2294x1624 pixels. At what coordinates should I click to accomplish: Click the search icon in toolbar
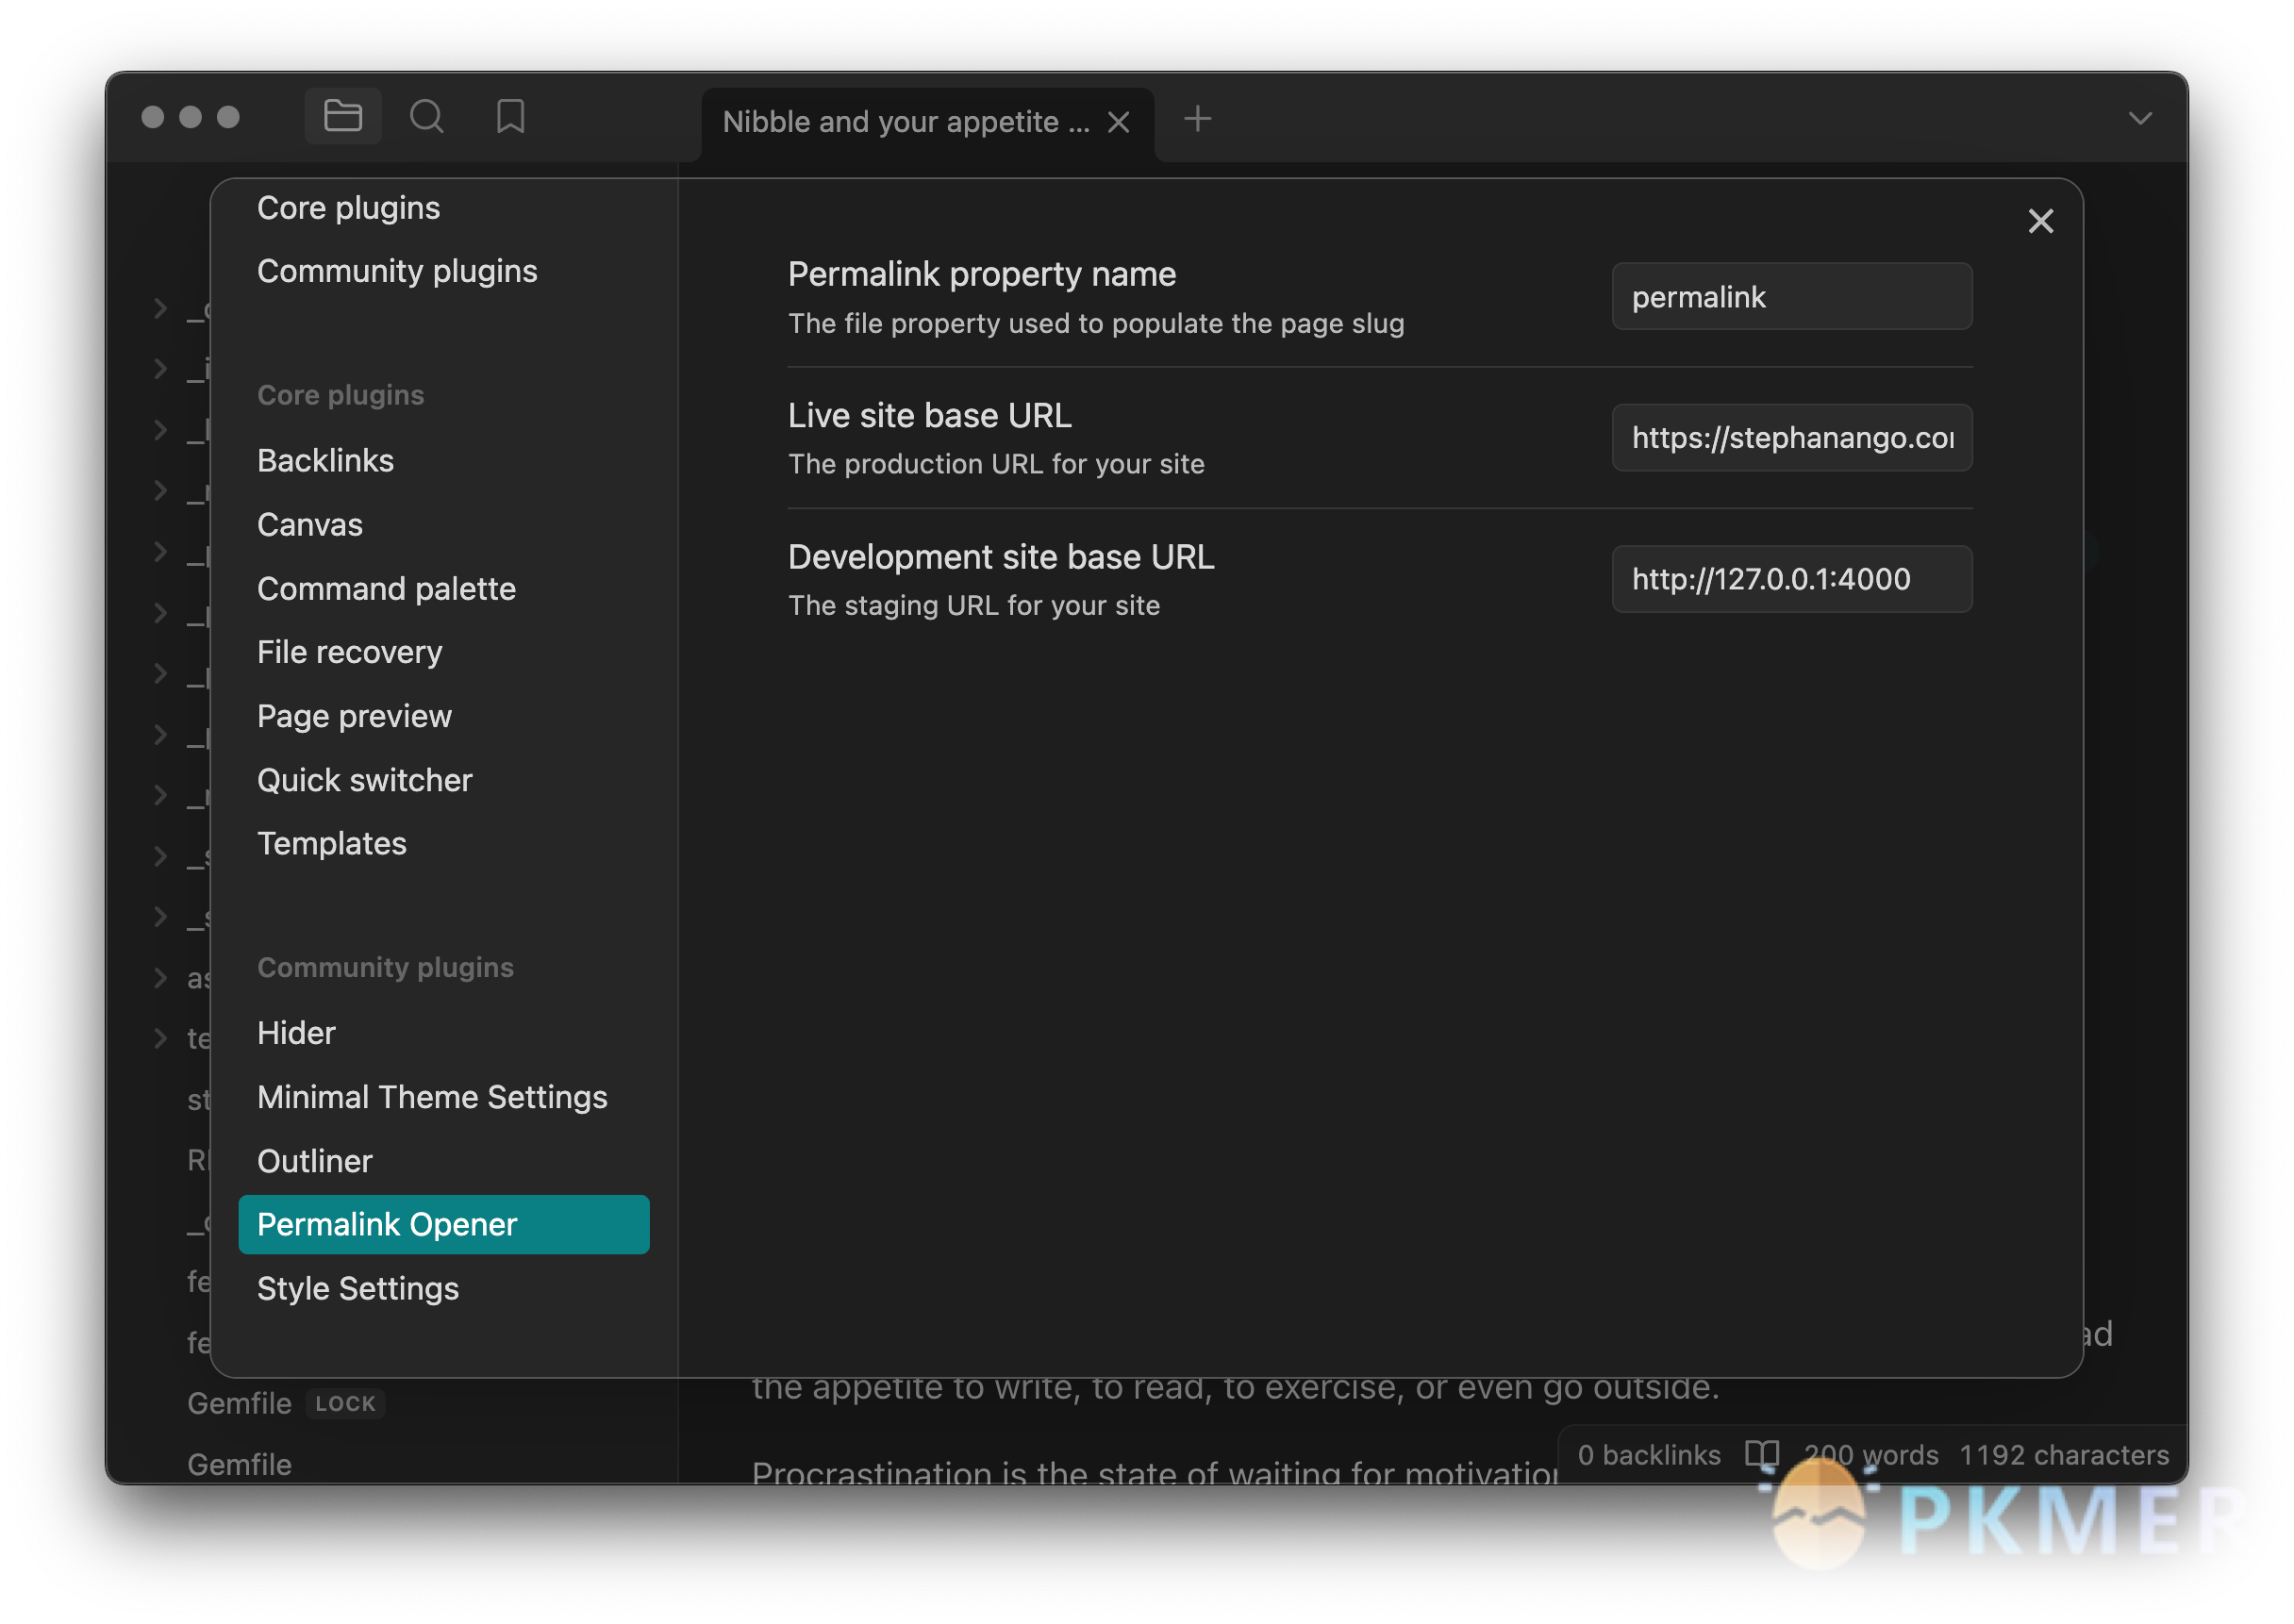[425, 118]
